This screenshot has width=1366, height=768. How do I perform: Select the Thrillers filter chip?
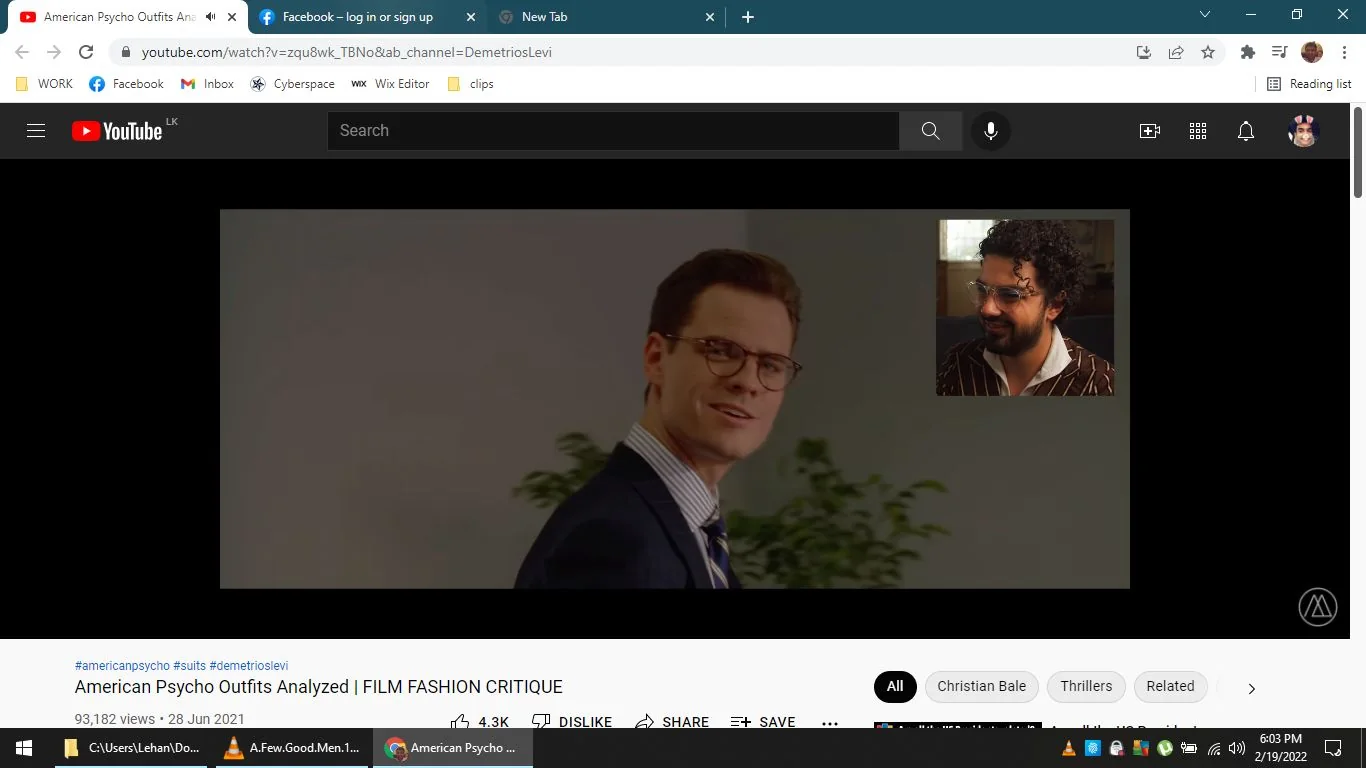click(1086, 686)
